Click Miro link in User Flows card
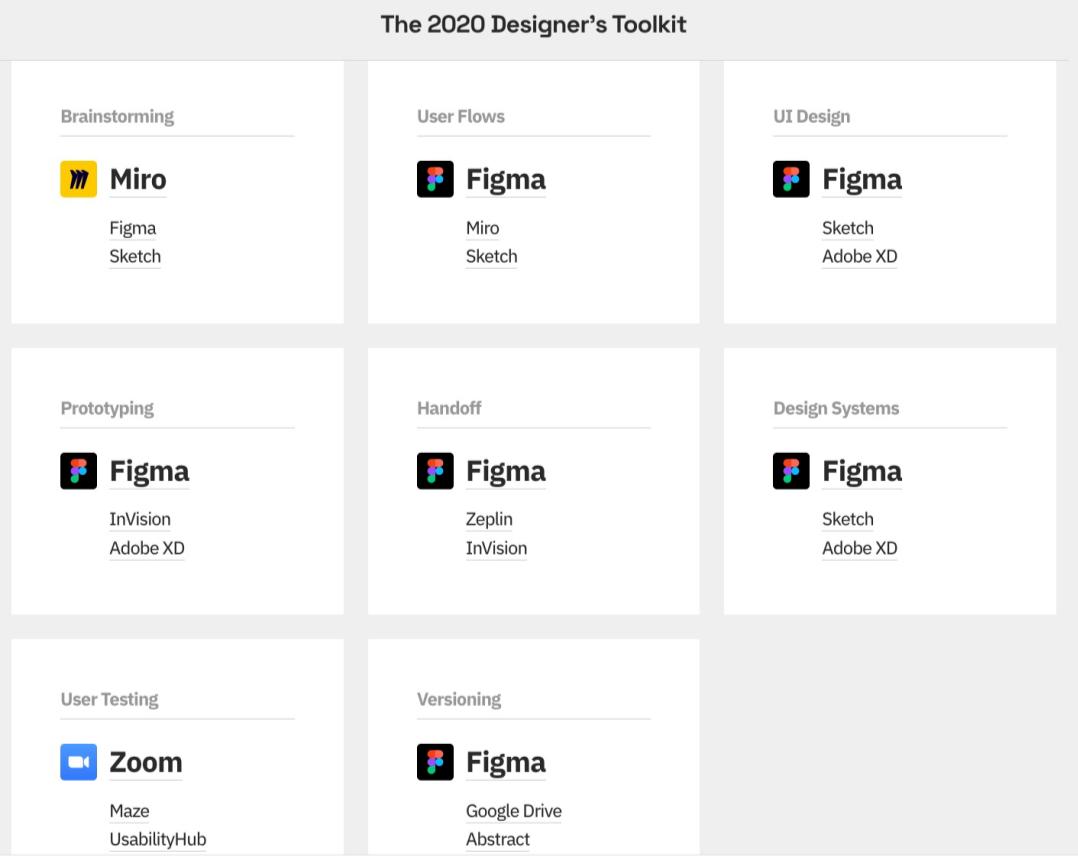 483,228
